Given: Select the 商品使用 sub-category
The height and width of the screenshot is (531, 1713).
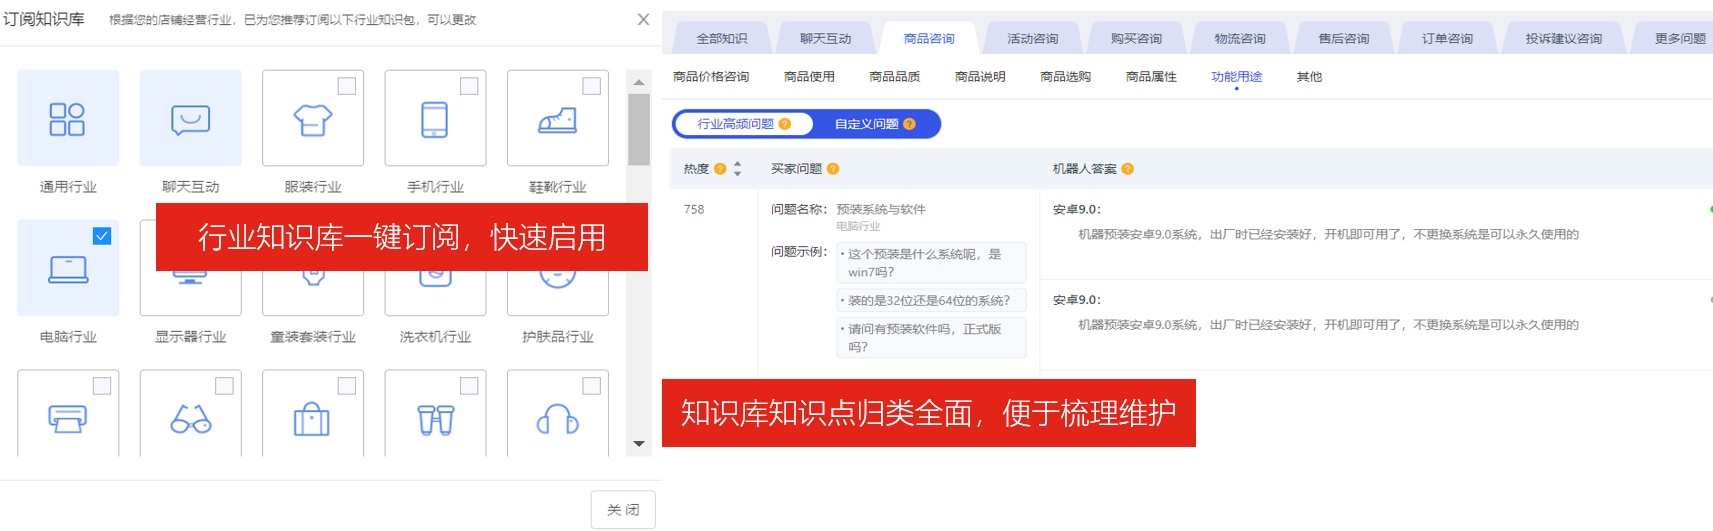Looking at the screenshot, I should coord(809,77).
